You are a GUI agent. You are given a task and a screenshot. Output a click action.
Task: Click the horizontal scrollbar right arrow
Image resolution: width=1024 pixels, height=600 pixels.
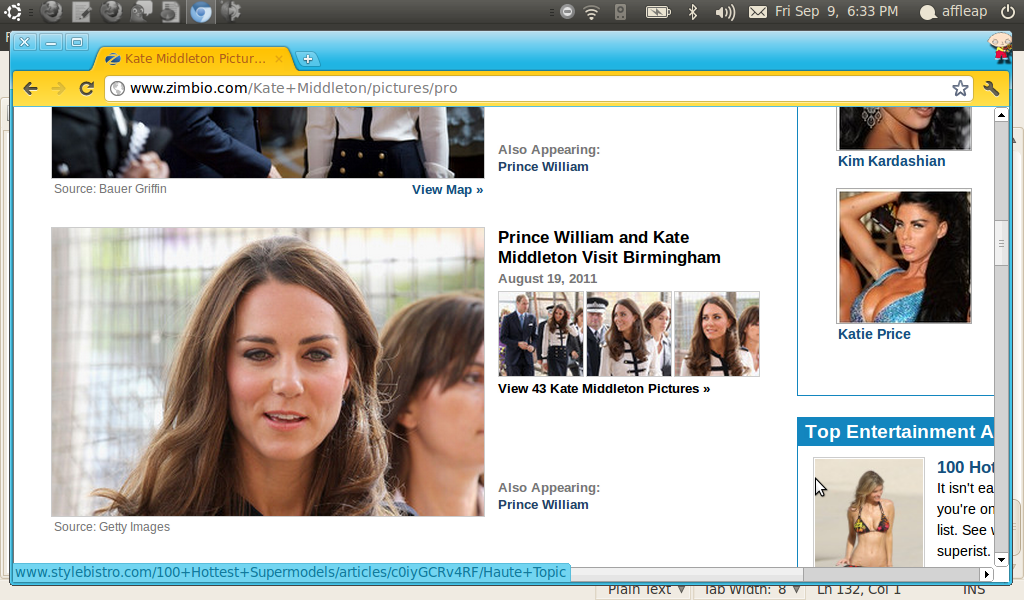click(987, 574)
